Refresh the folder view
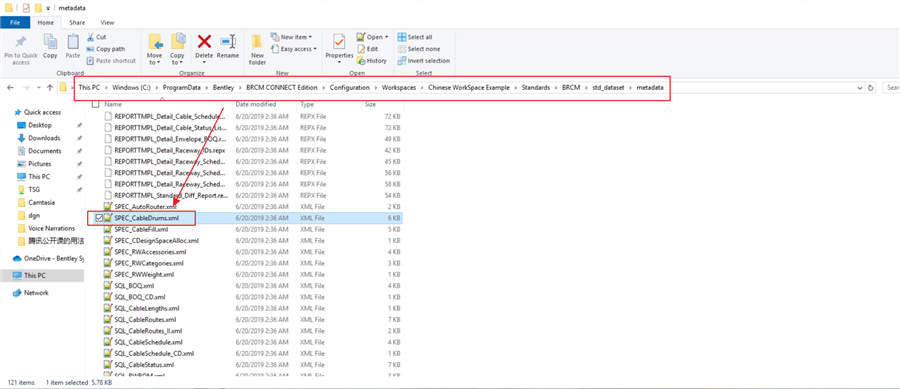Screen dimensions: 900x389 871,88
